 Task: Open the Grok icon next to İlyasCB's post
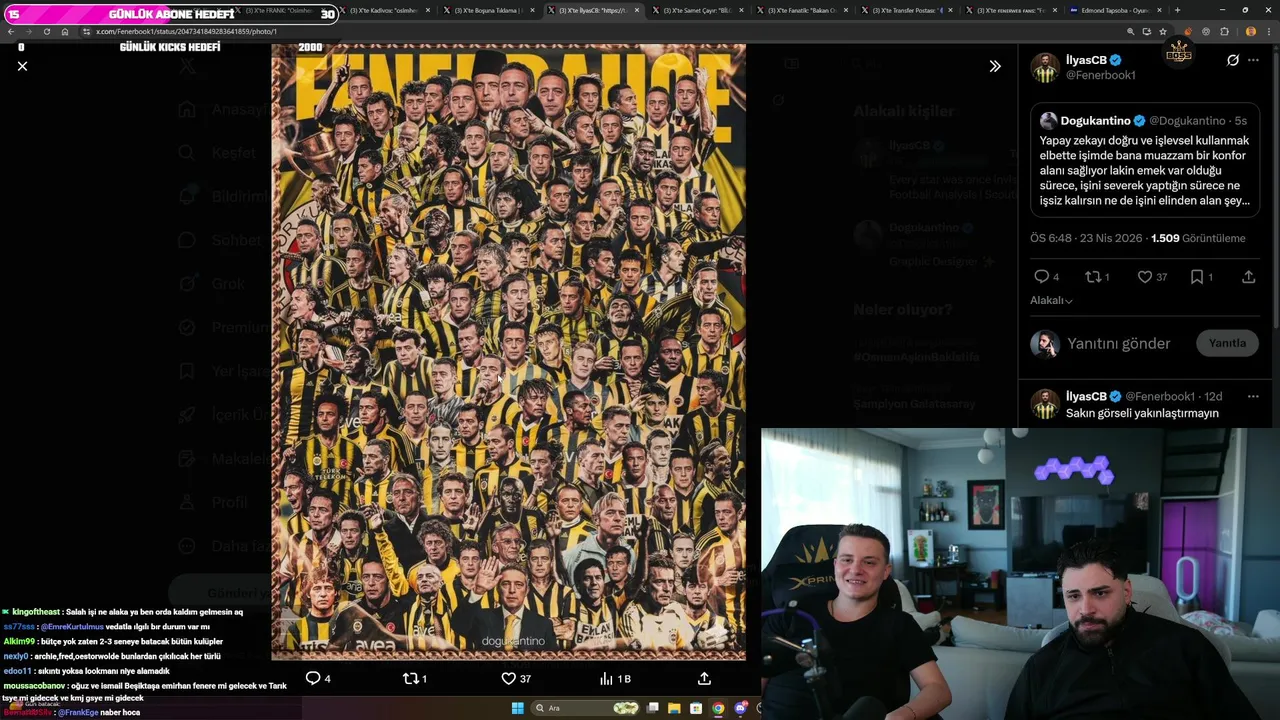1233,60
